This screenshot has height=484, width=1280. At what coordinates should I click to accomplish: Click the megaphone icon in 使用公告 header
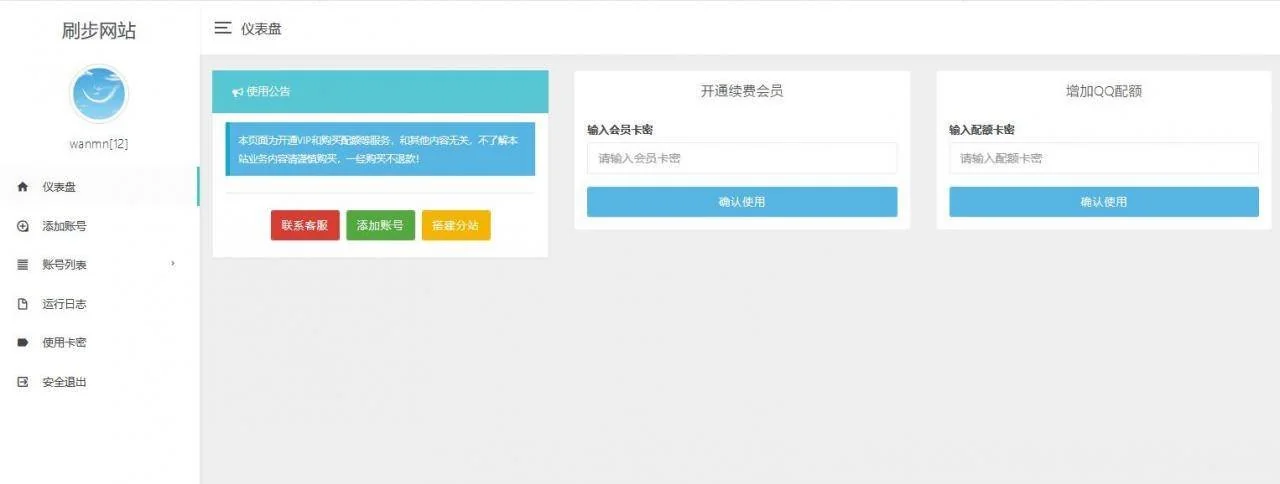click(x=237, y=92)
